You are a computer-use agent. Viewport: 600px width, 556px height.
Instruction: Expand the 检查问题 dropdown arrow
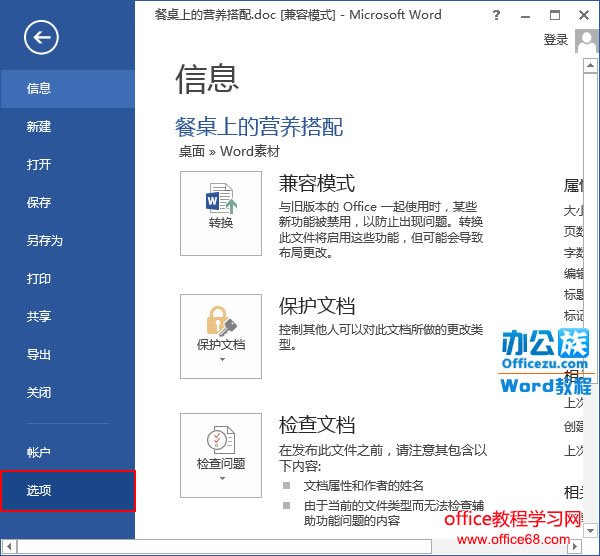tap(222, 478)
